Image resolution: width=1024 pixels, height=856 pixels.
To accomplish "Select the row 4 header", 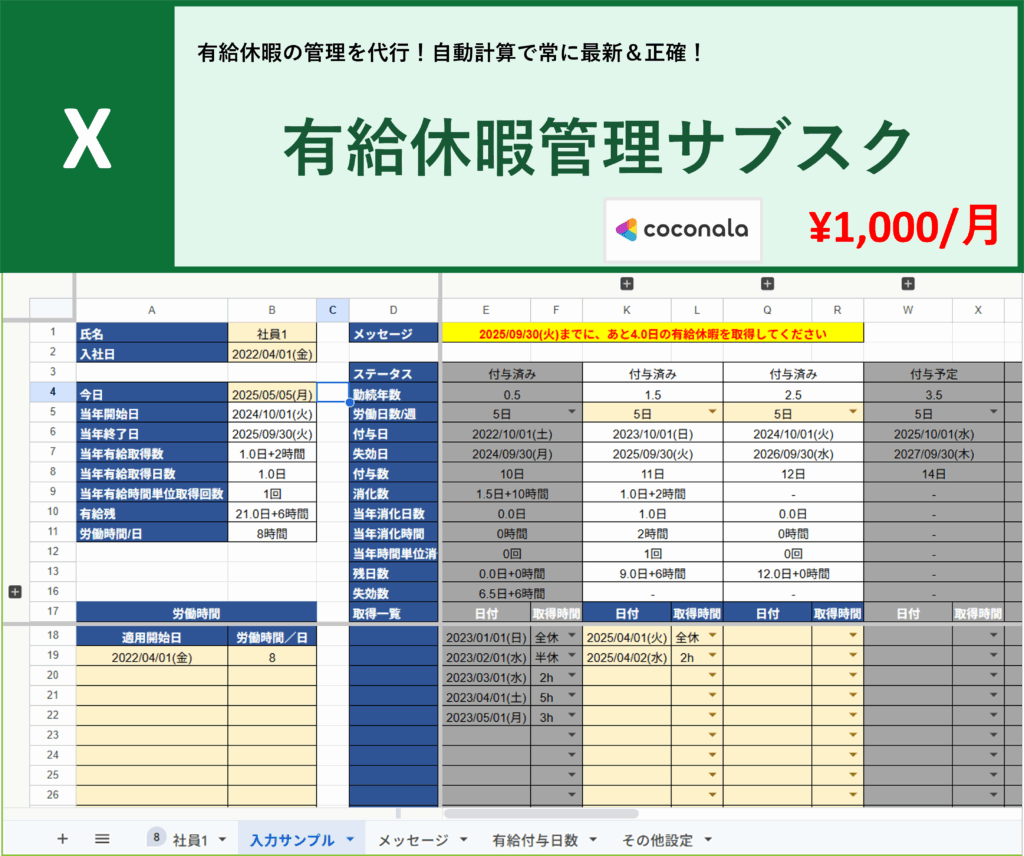I will pyautogui.click(x=52, y=392).
